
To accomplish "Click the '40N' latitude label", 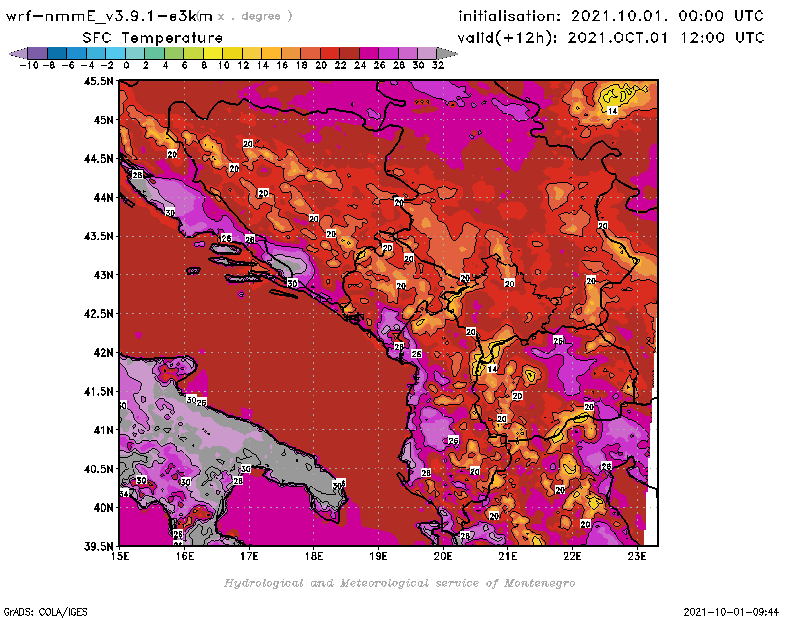I will [103, 508].
